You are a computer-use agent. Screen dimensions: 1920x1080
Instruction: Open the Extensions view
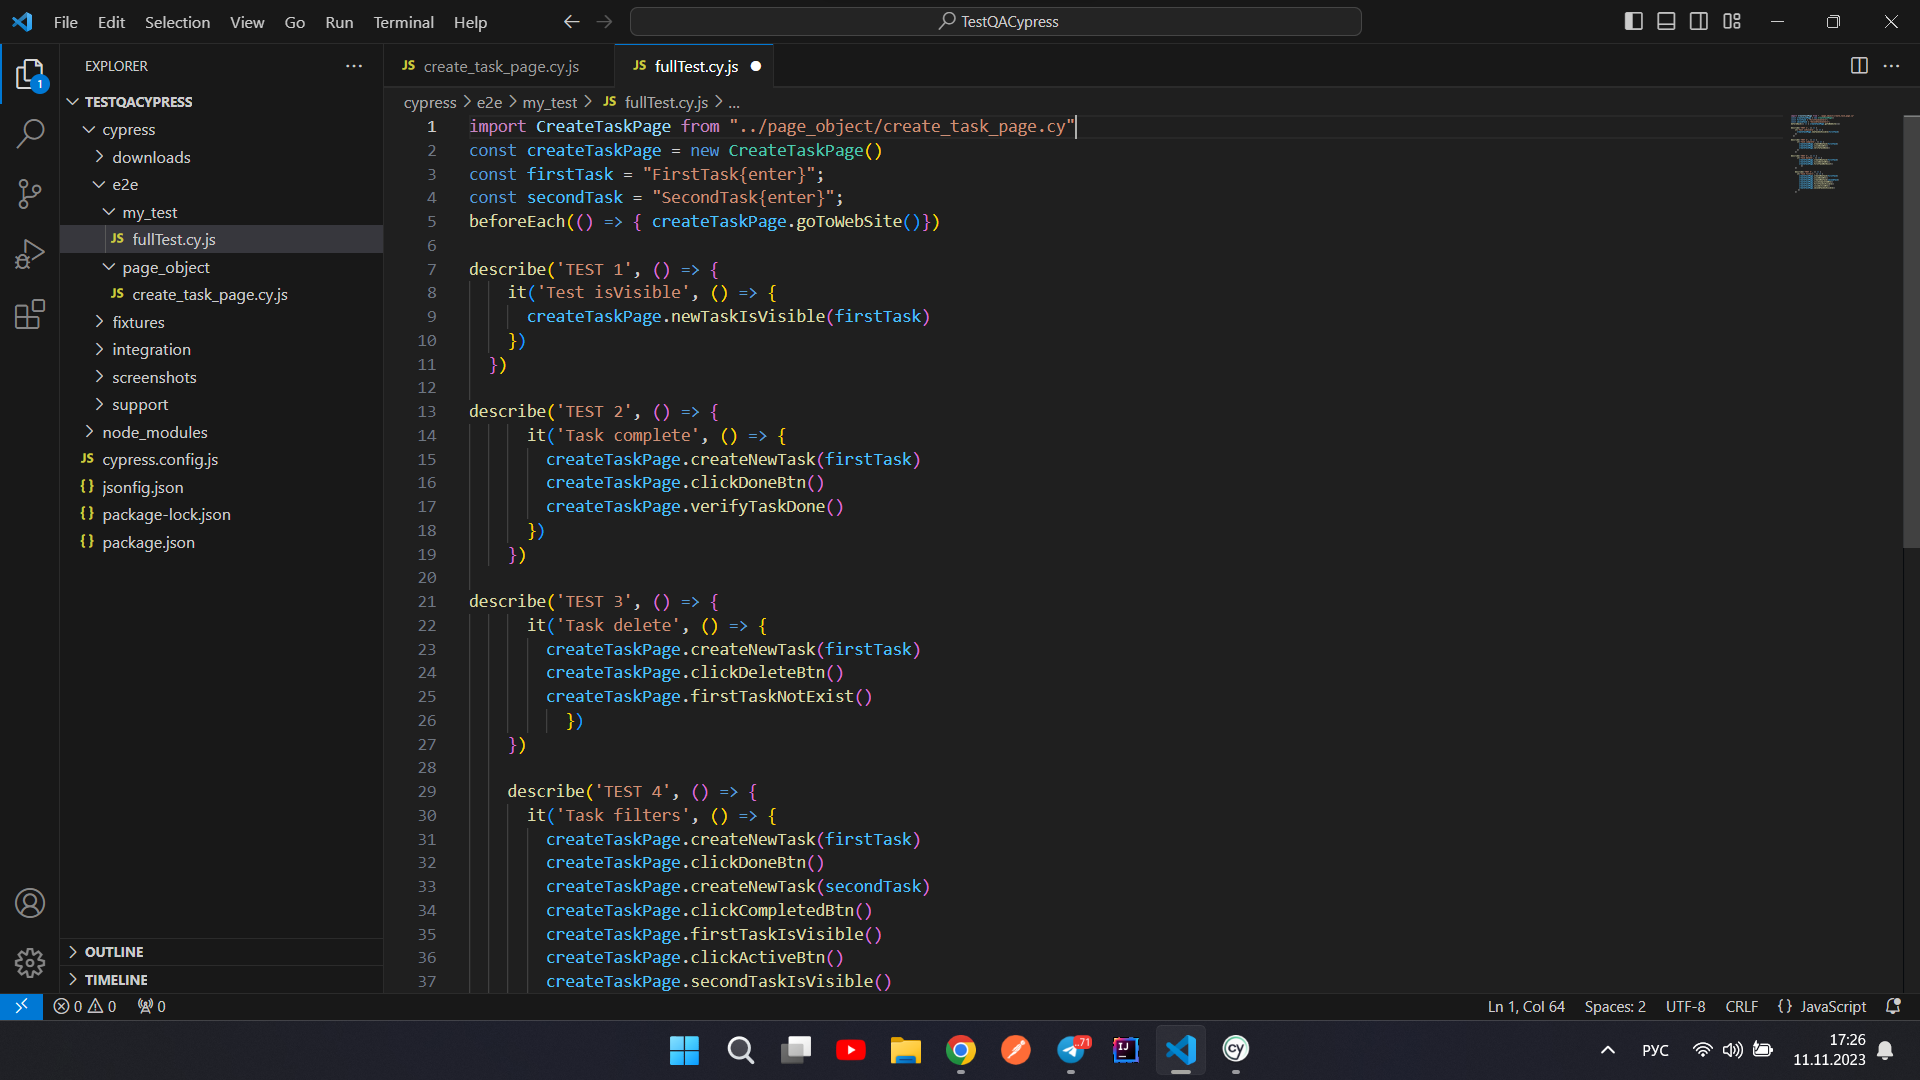click(30, 314)
